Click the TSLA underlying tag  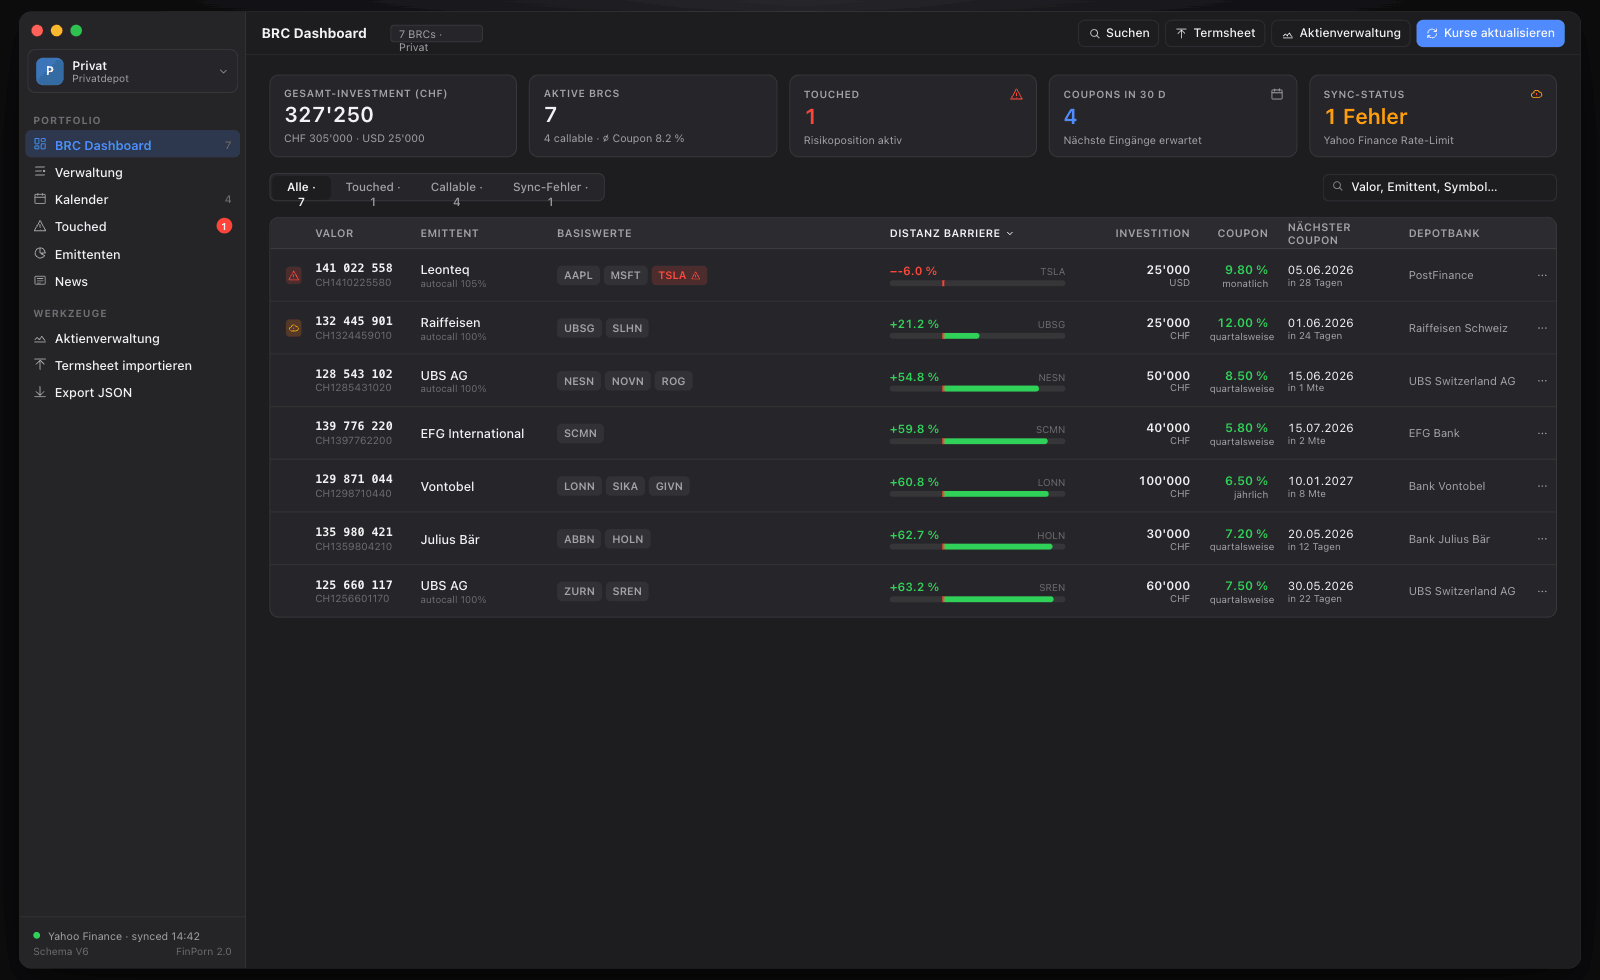pyautogui.click(x=679, y=275)
